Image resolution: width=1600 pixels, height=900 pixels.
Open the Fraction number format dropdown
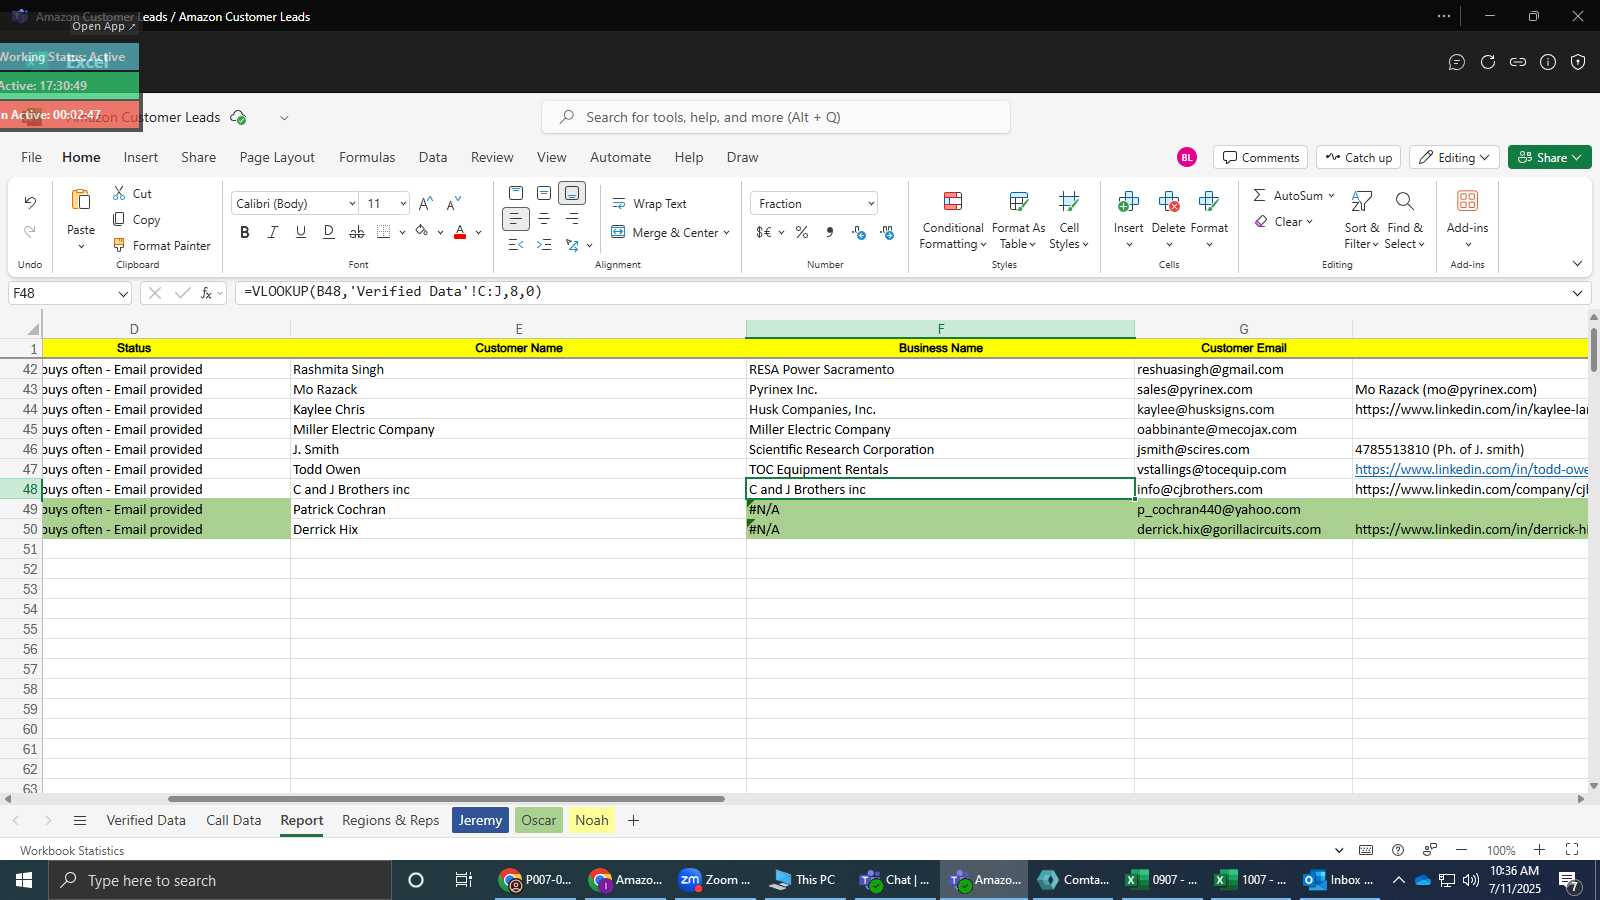[x=871, y=204]
